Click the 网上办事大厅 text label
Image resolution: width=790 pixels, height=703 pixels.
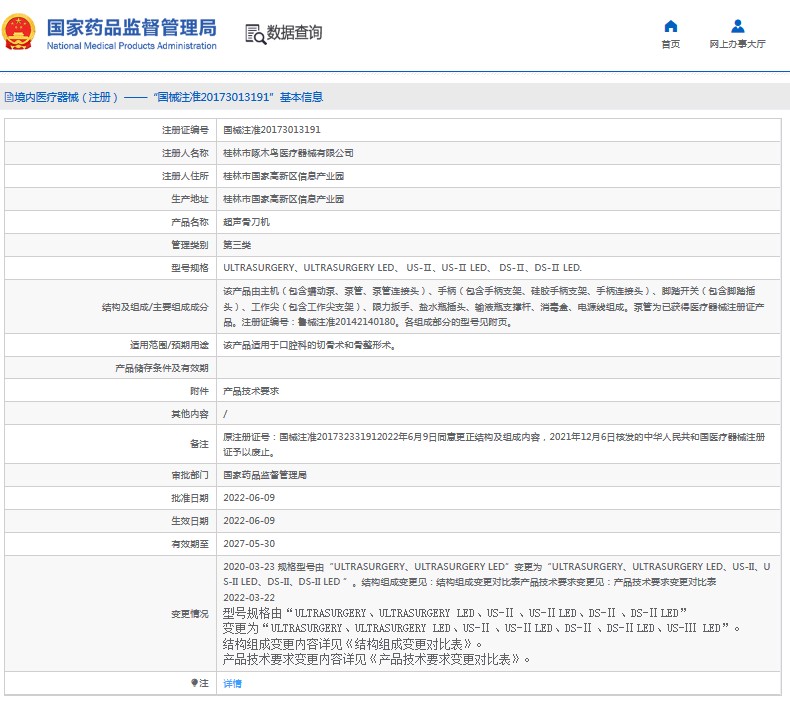tap(738, 44)
